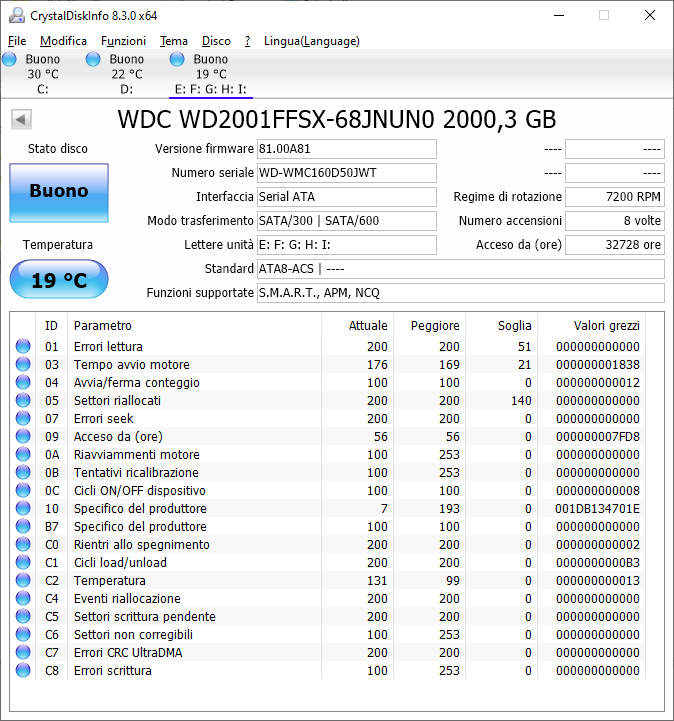Click the Versione firmware field
674x721 pixels.
(x=347, y=149)
